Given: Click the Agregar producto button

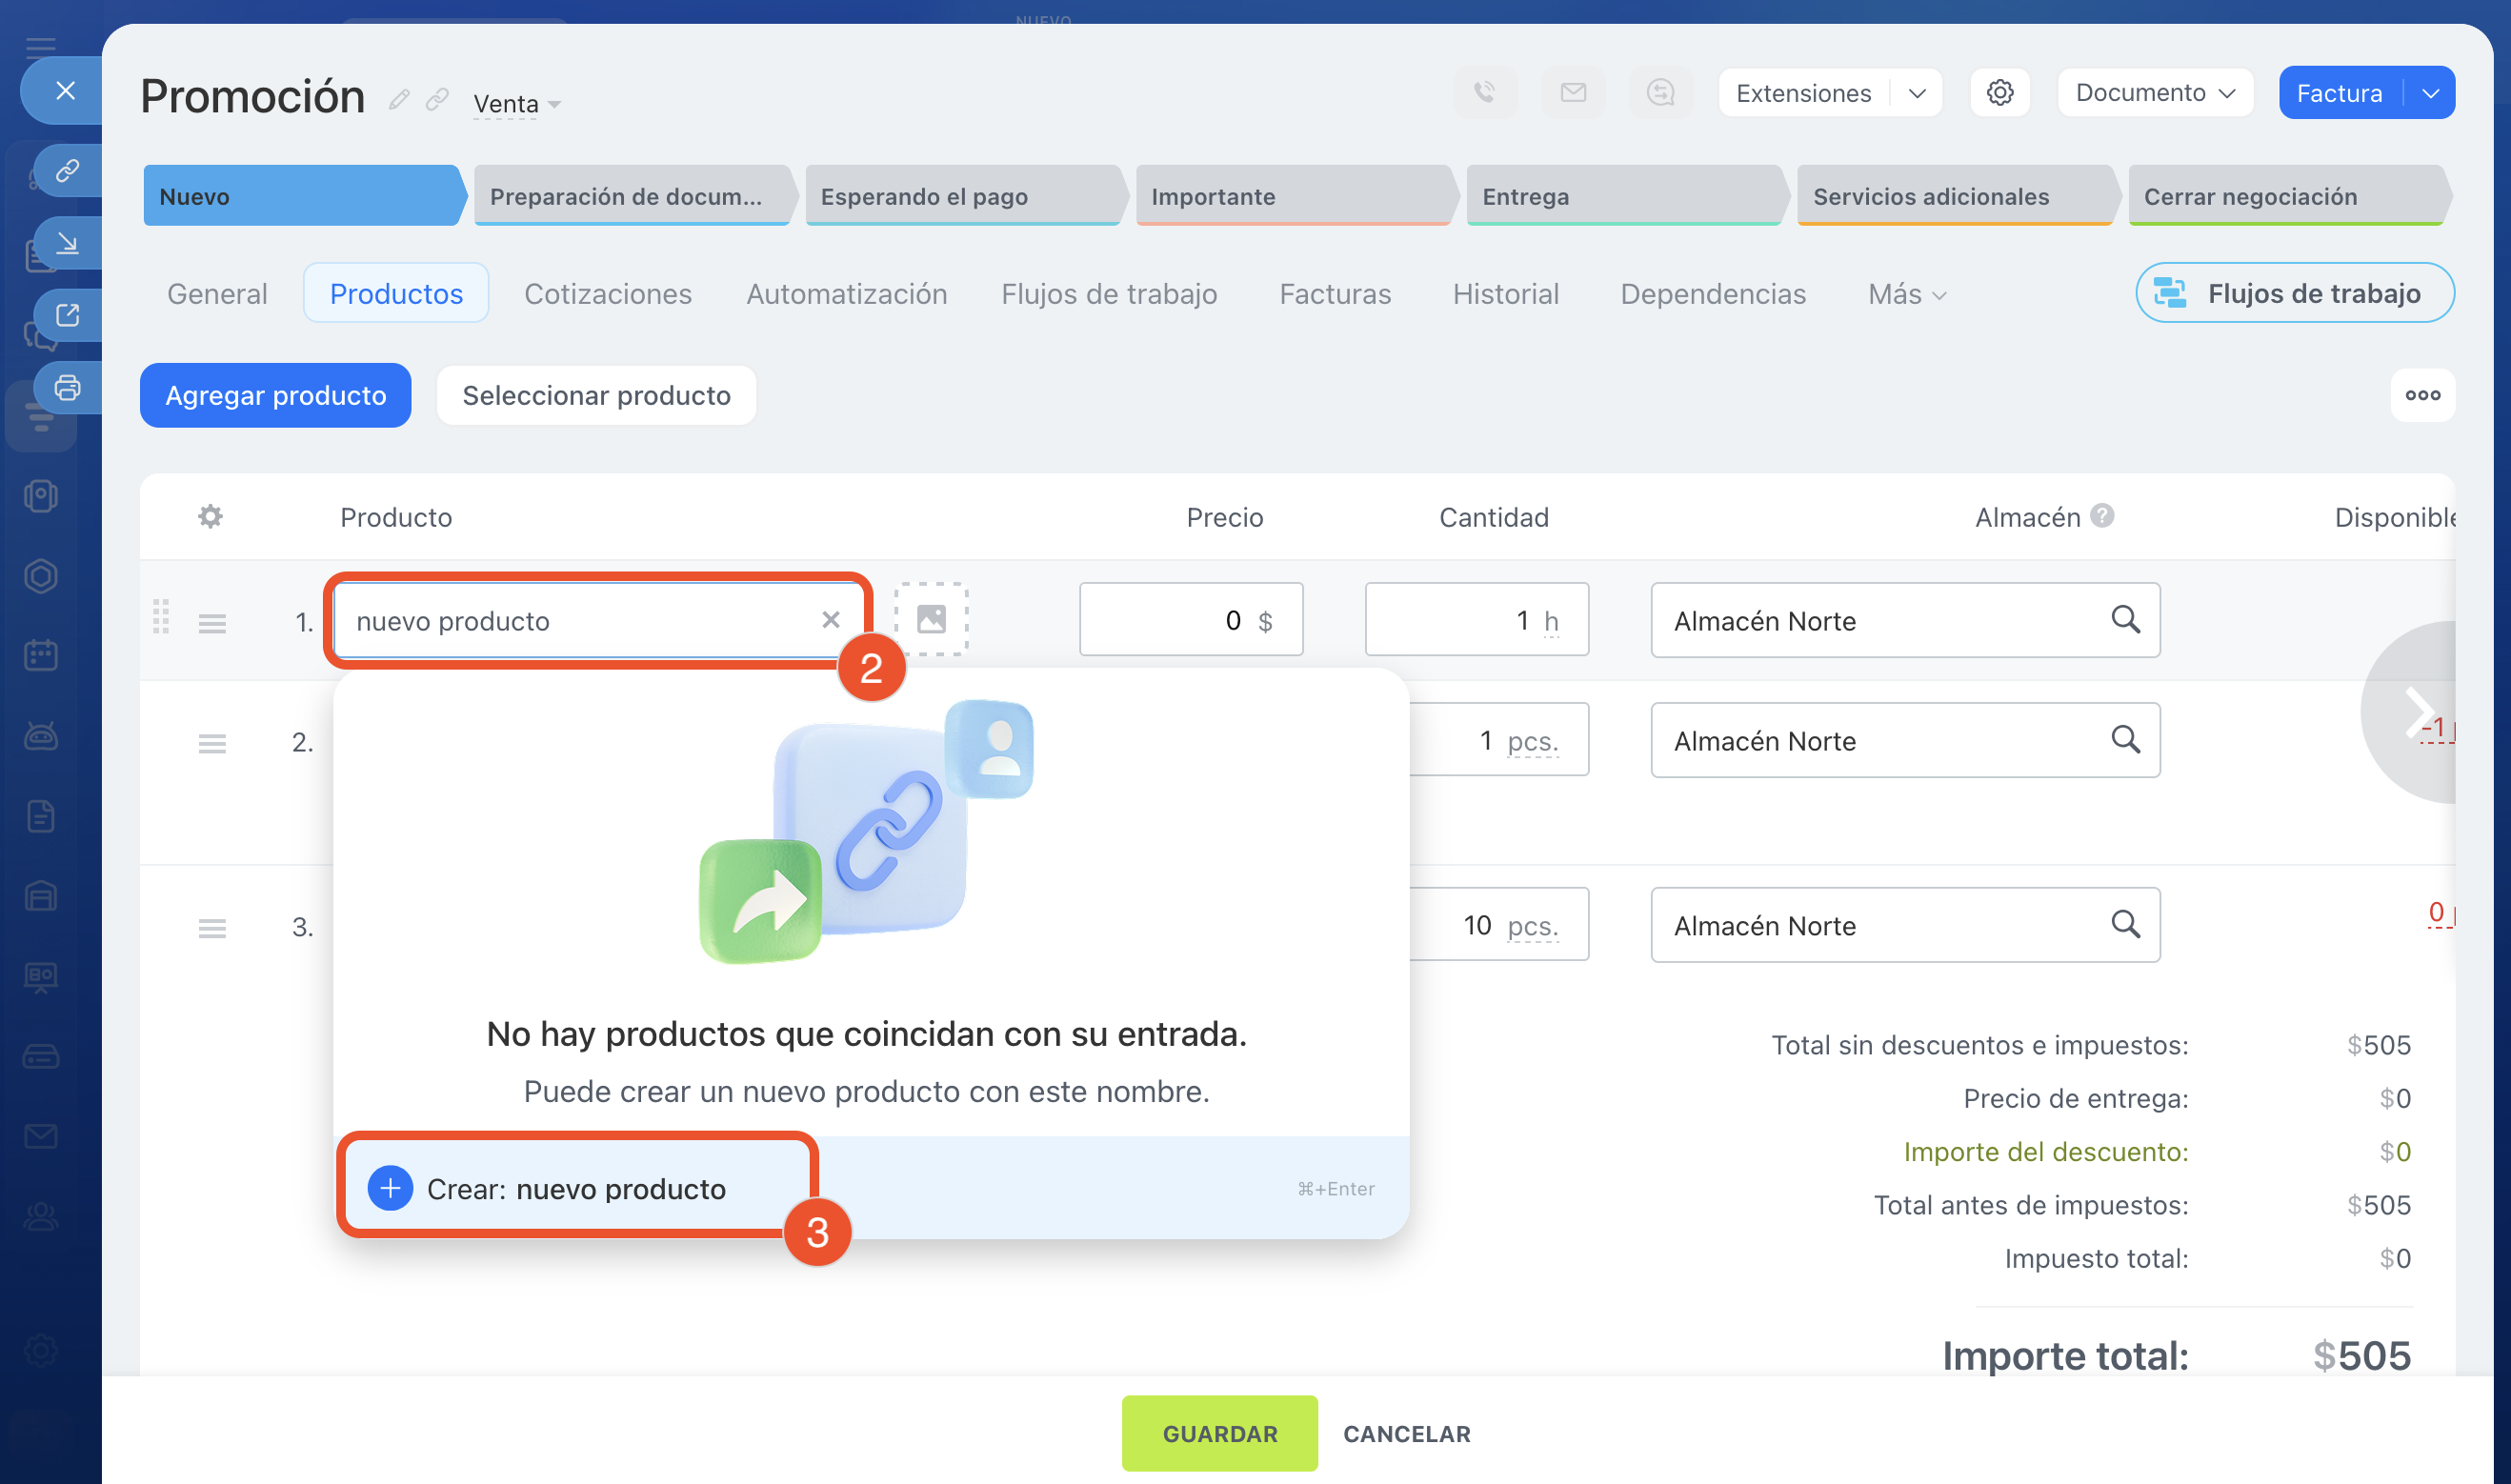Looking at the screenshot, I should [x=276, y=396].
